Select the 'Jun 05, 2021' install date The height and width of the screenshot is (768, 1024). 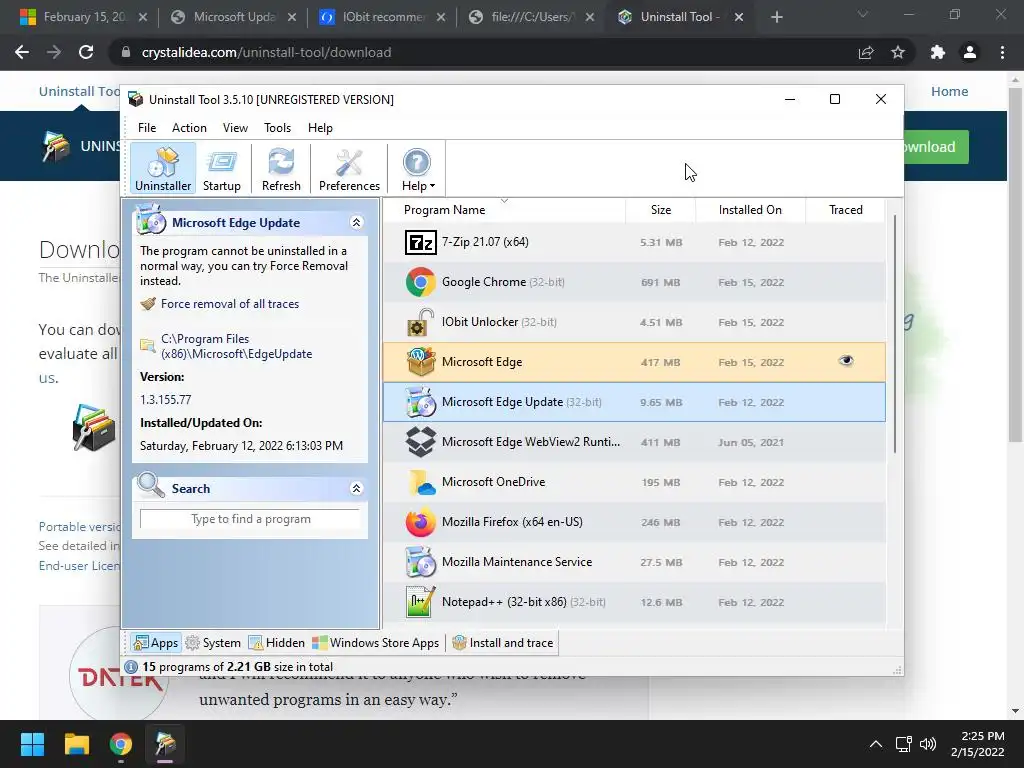coord(751,442)
